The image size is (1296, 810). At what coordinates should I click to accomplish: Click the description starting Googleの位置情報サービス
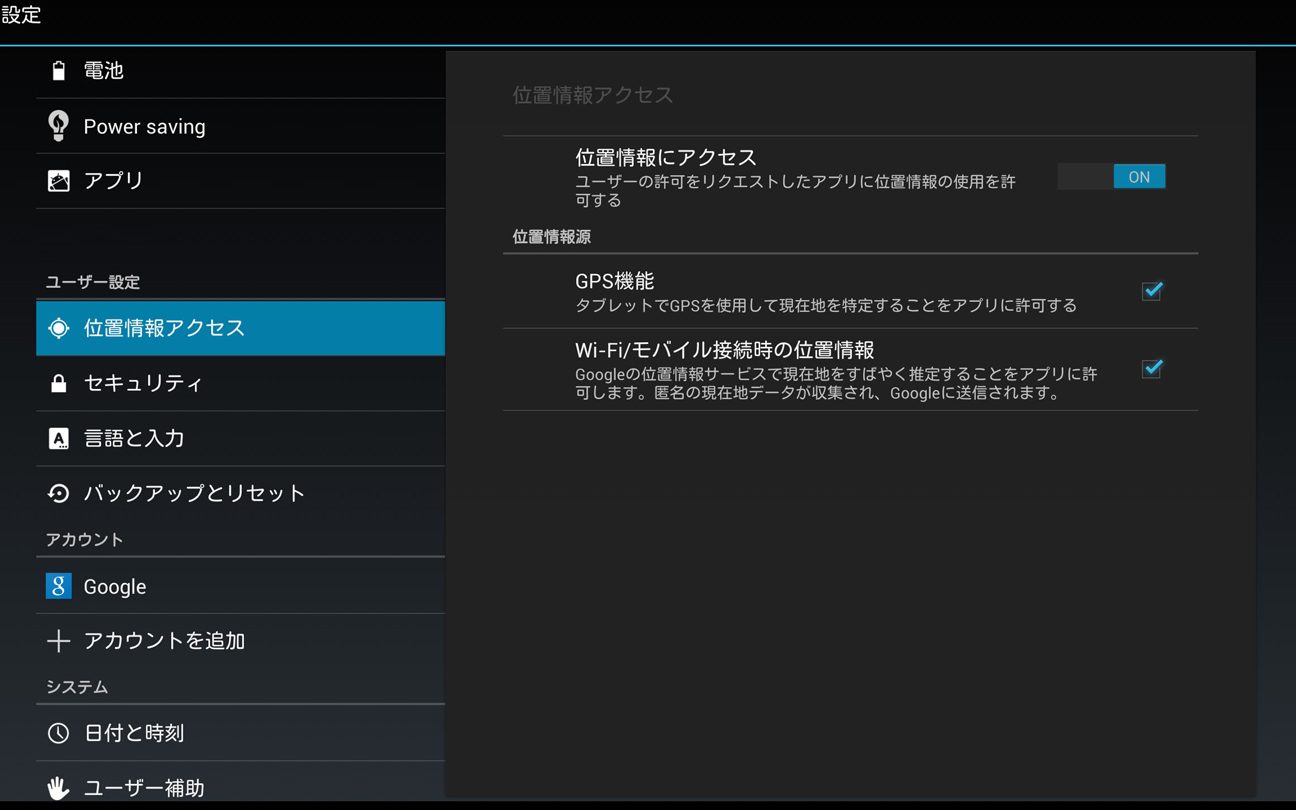836,383
